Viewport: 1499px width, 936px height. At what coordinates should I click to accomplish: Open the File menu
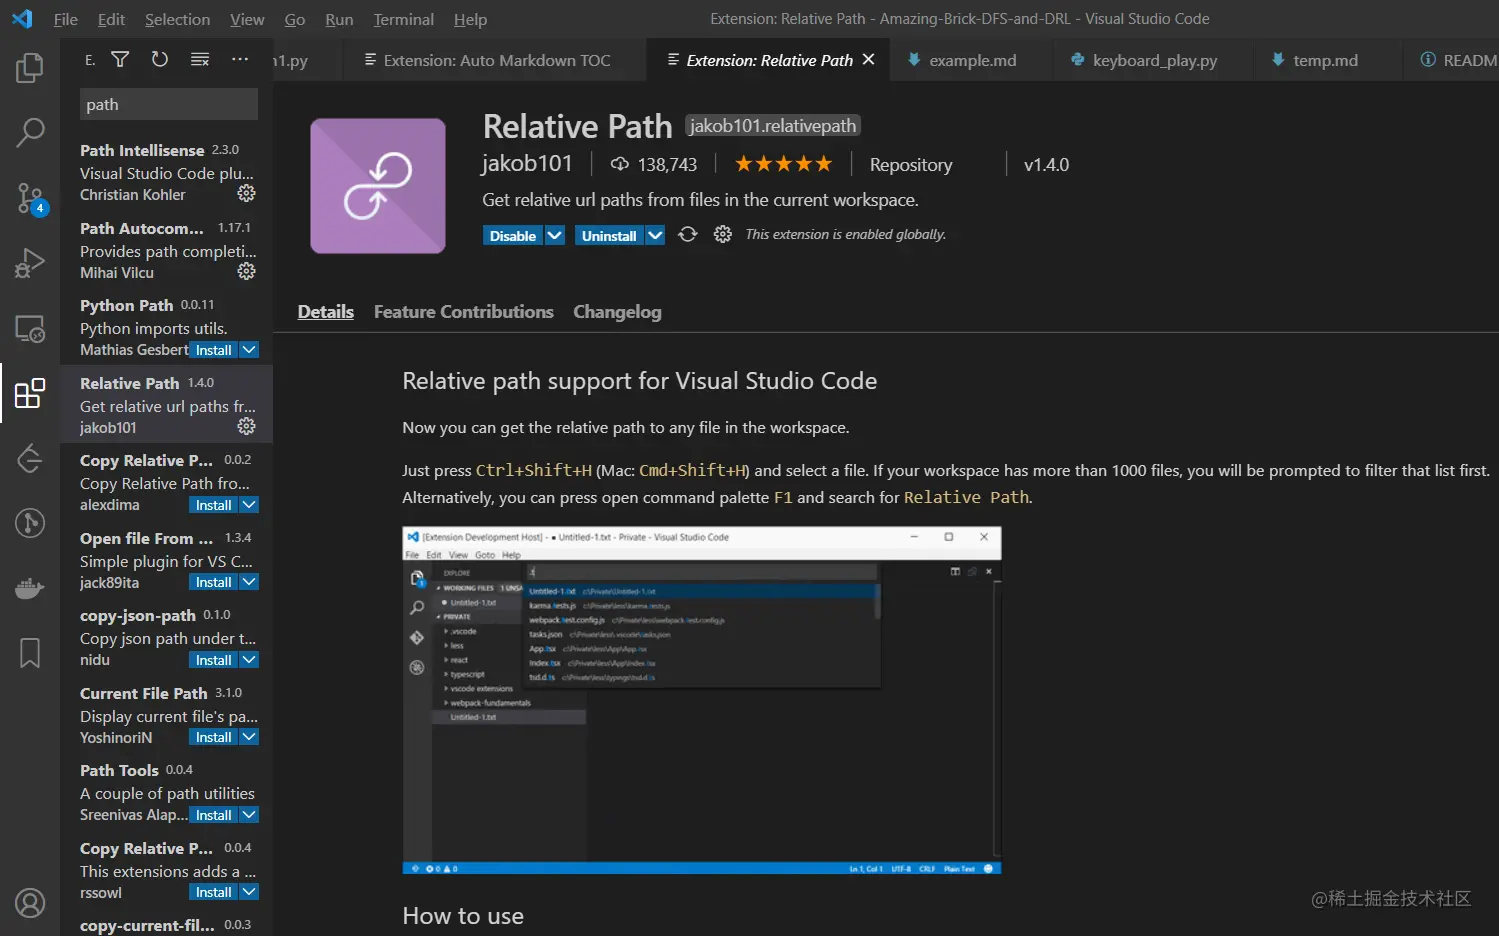pyautogui.click(x=65, y=19)
